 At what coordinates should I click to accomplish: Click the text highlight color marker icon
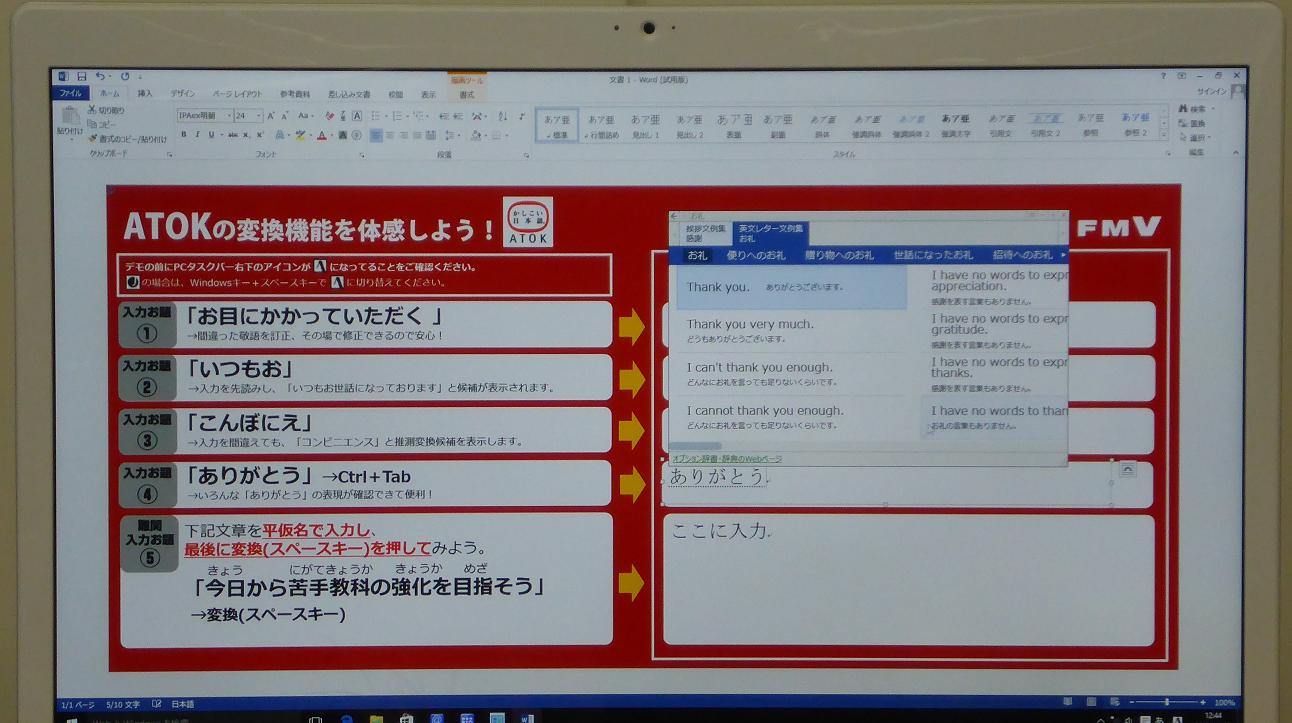(x=300, y=135)
